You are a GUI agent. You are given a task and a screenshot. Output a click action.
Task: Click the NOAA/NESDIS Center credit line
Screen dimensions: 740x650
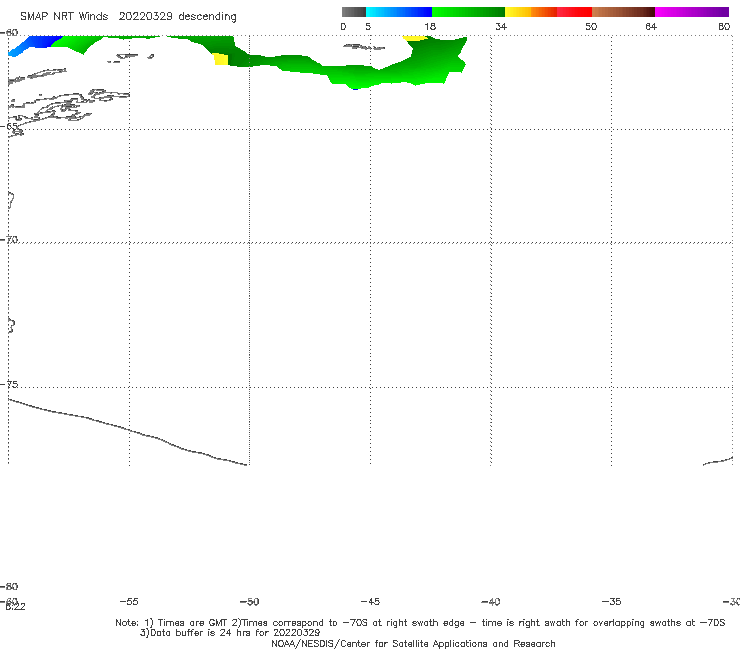pyautogui.click(x=413, y=644)
